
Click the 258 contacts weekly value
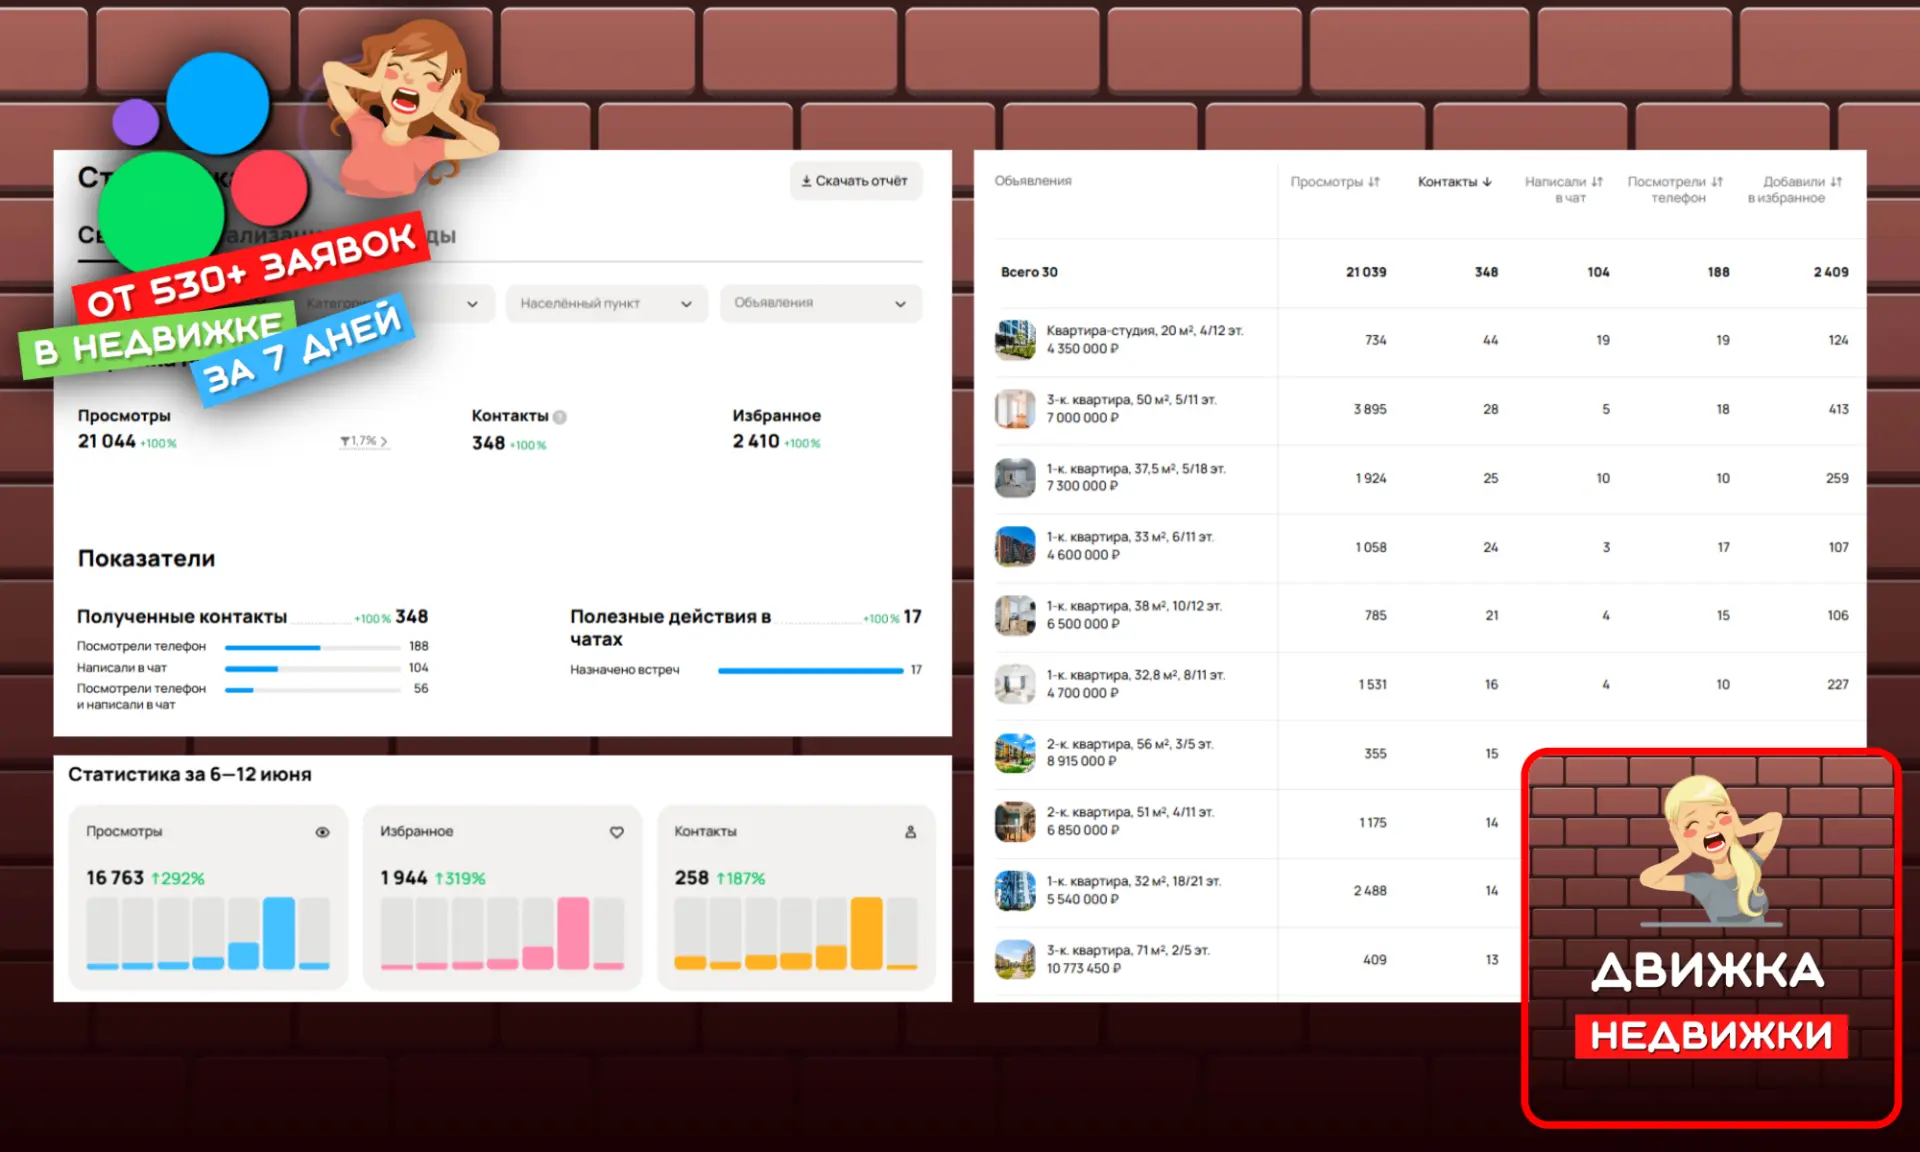(x=692, y=878)
